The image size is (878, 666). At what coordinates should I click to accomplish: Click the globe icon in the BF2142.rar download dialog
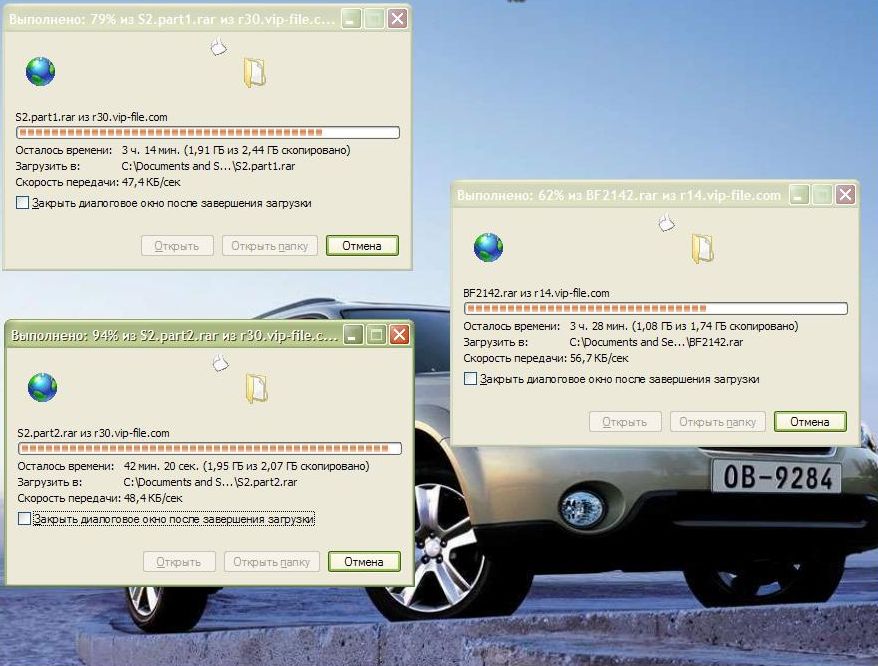click(x=488, y=247)
